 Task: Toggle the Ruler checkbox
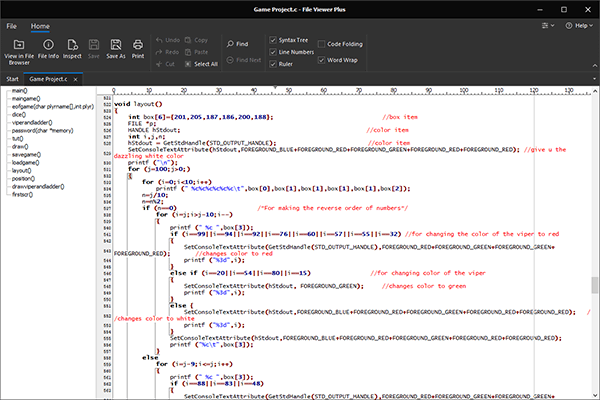coord(273,64)
